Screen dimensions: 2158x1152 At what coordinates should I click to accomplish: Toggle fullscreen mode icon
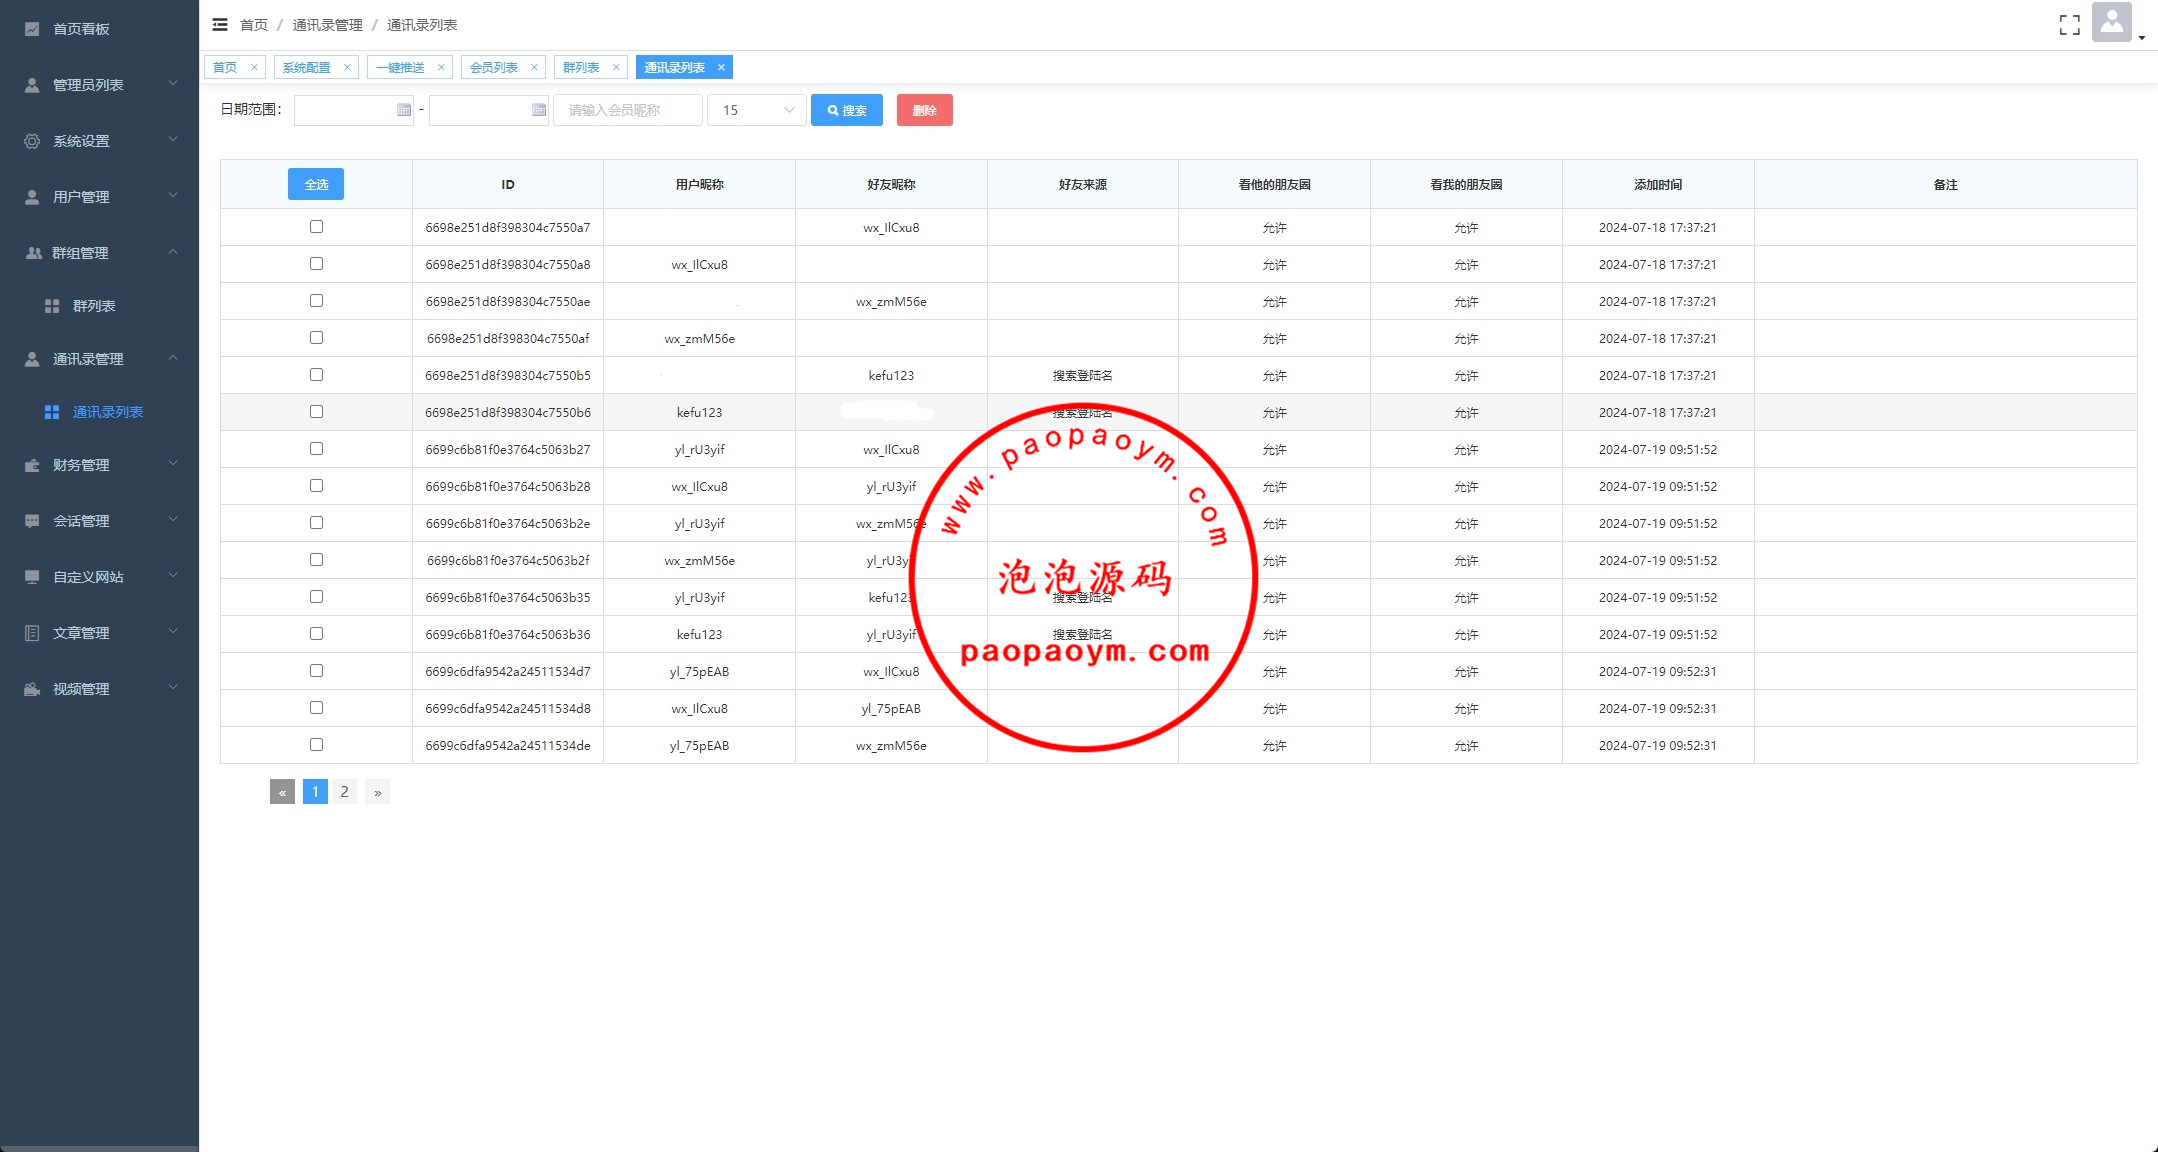pos(2069,25)
